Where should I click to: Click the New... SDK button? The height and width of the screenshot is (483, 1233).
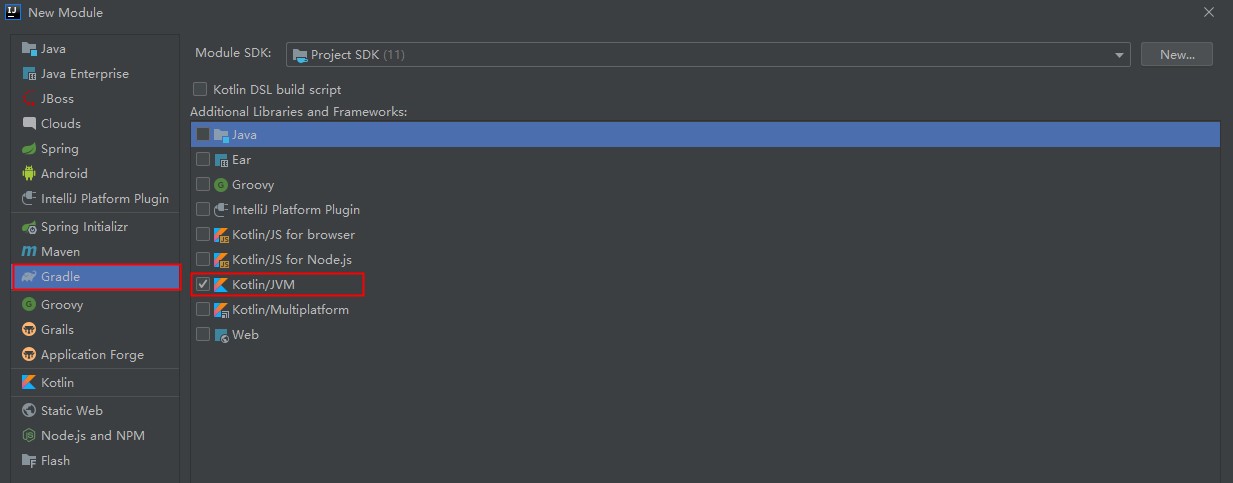[1177, 55]
